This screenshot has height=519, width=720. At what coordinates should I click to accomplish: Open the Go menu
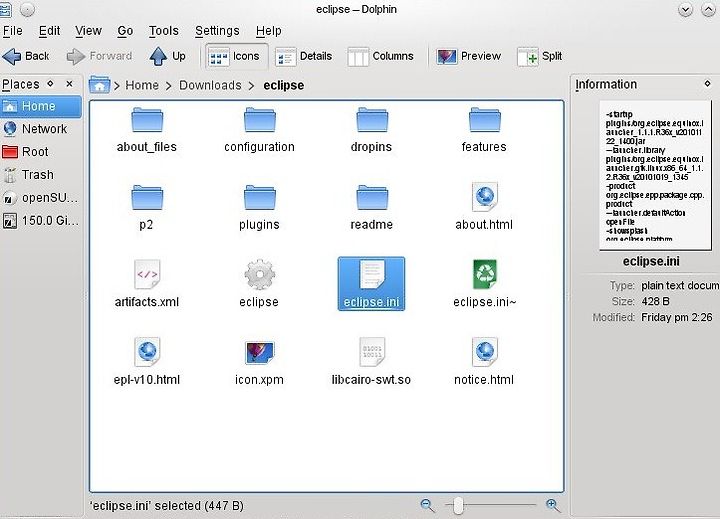pos(125,31)
